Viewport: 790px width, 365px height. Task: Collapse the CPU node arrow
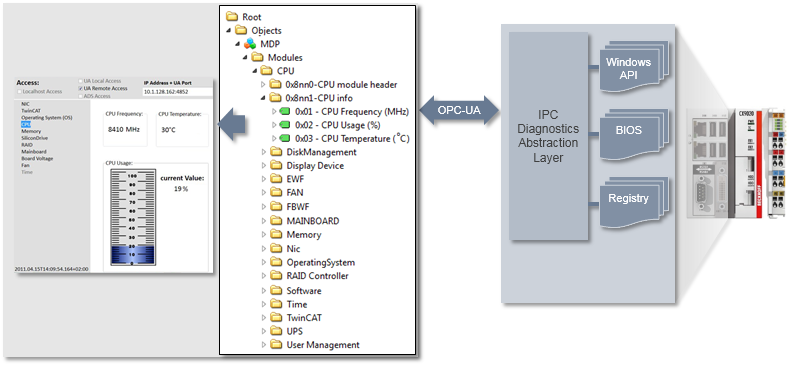[x=255, y=71]
